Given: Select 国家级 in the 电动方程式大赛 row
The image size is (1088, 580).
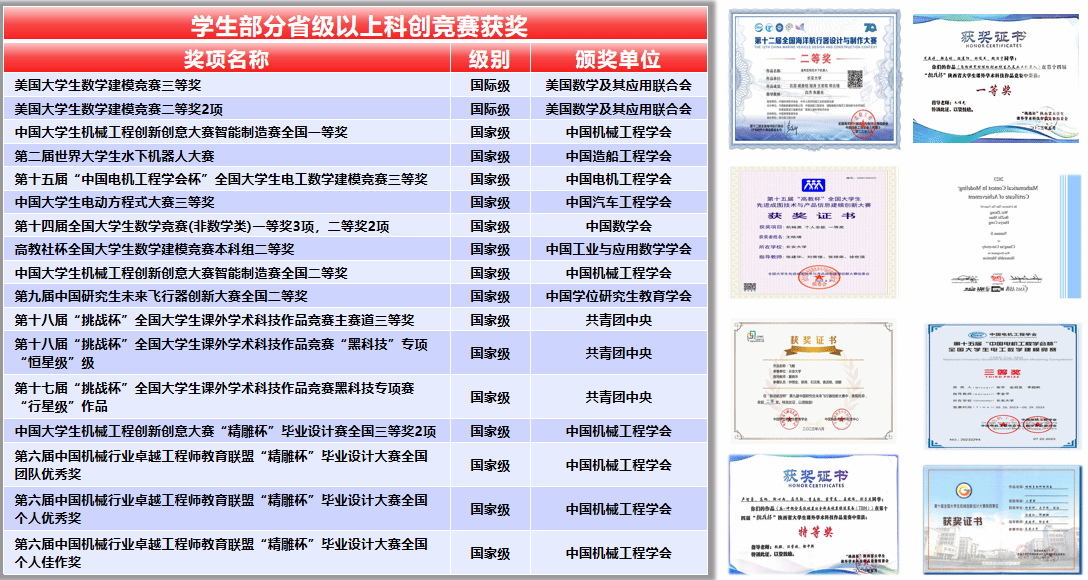Looking at the screenshot, I should 490,202.
